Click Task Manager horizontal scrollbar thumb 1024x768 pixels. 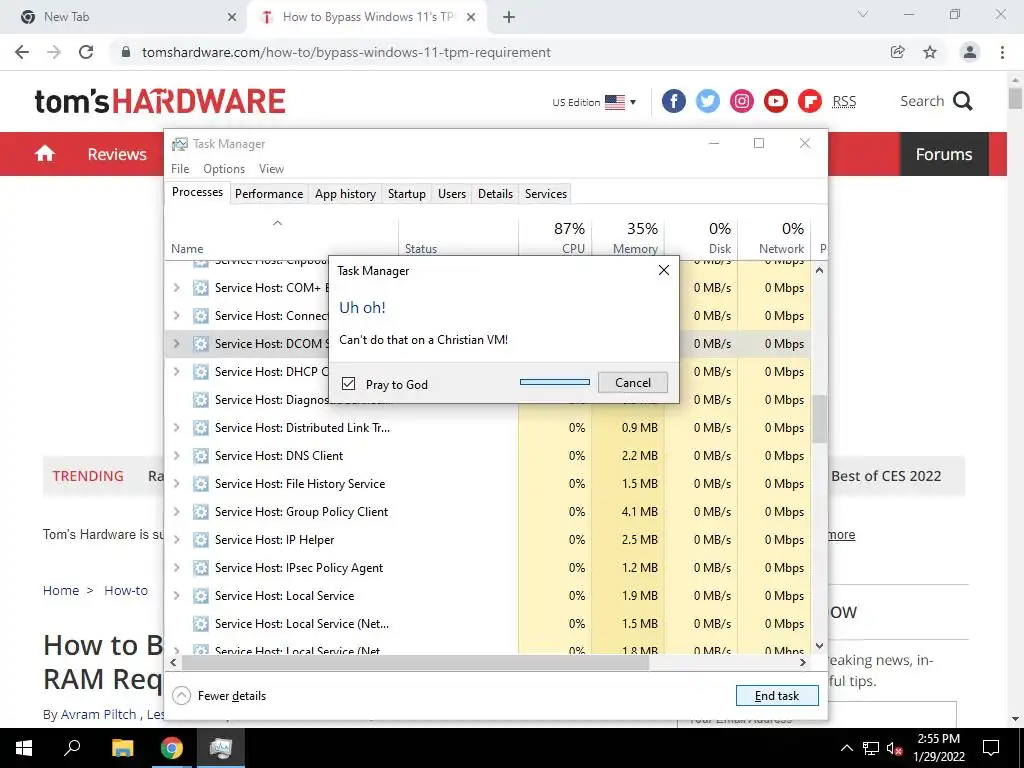415,662
